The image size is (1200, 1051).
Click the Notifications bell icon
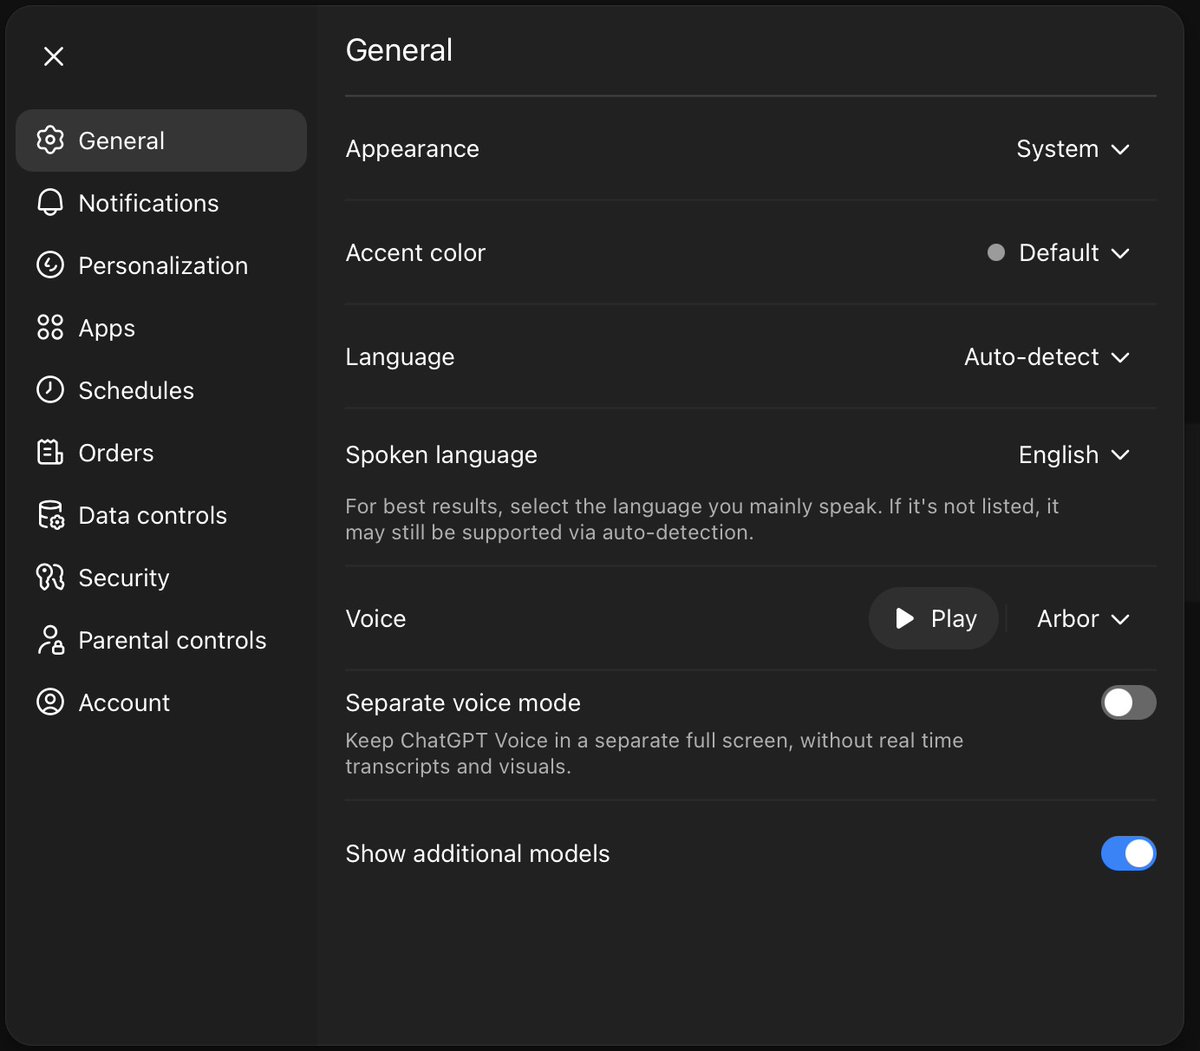(x=50, y=203)
